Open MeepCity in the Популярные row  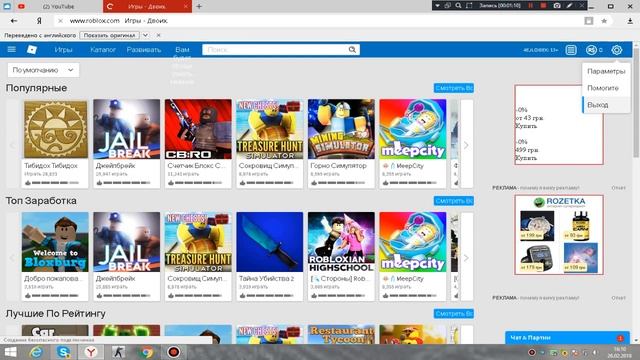413,129
